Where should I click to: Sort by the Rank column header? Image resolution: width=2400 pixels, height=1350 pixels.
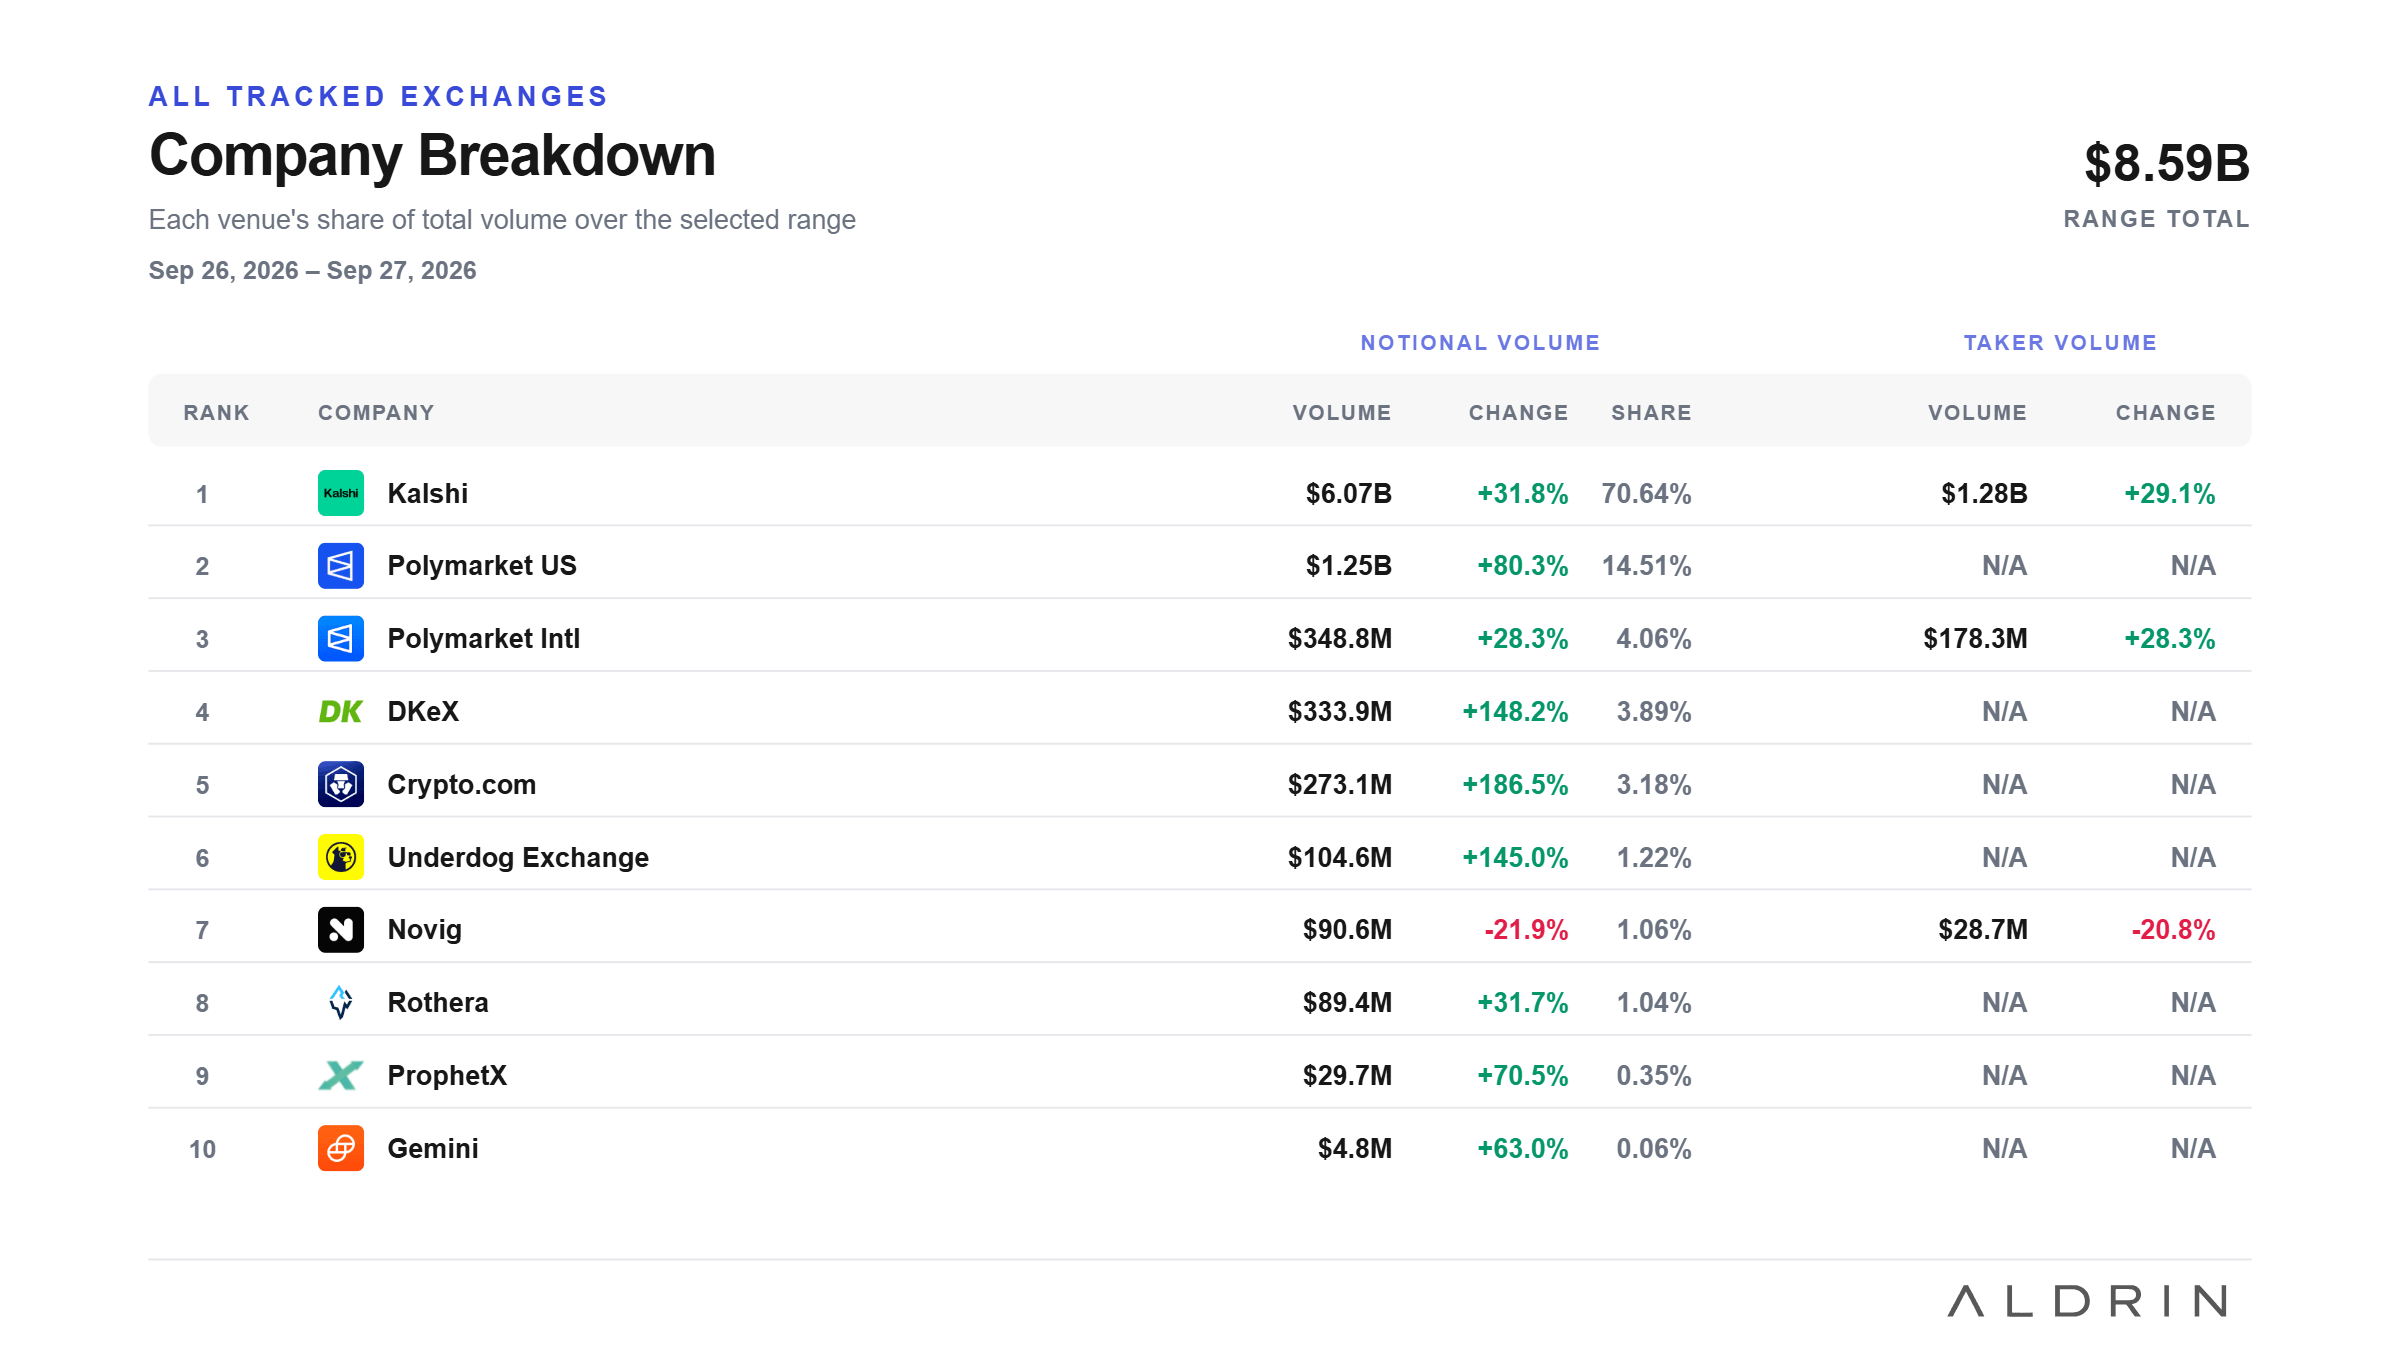click(216, 413)
